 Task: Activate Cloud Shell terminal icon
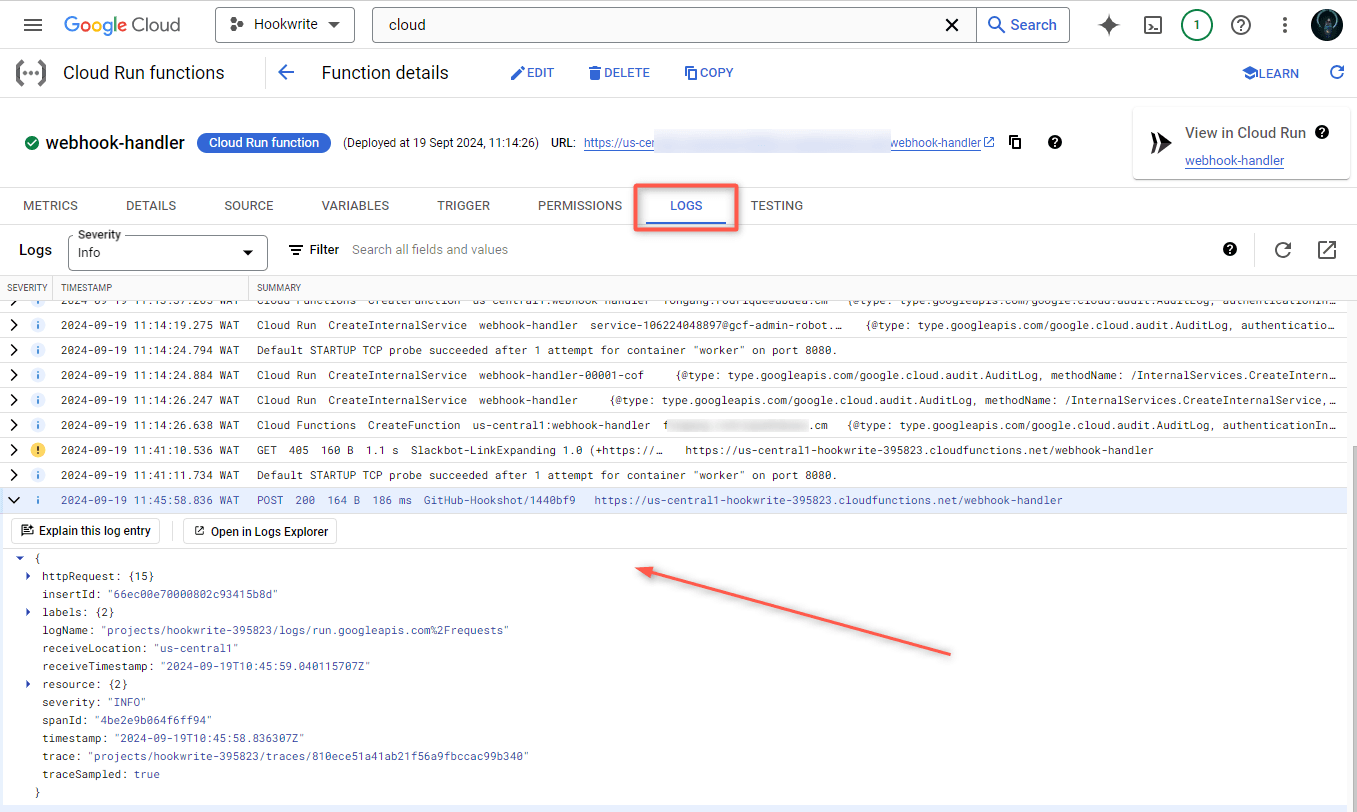(1152, 24)
